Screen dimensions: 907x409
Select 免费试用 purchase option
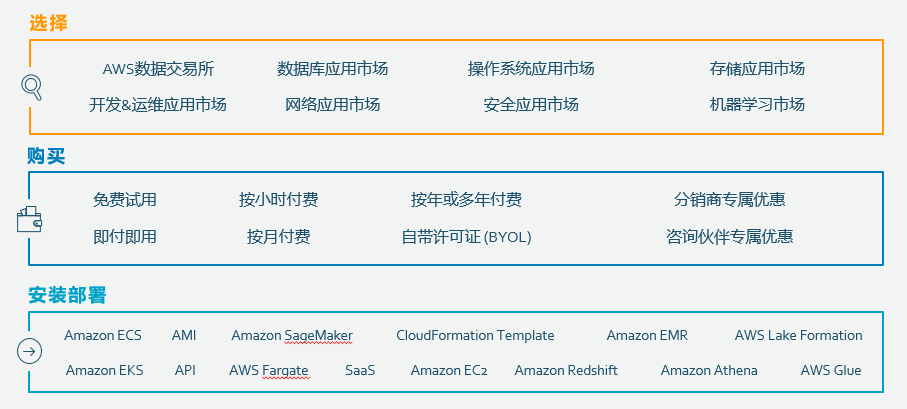click(x=125, y=200)
